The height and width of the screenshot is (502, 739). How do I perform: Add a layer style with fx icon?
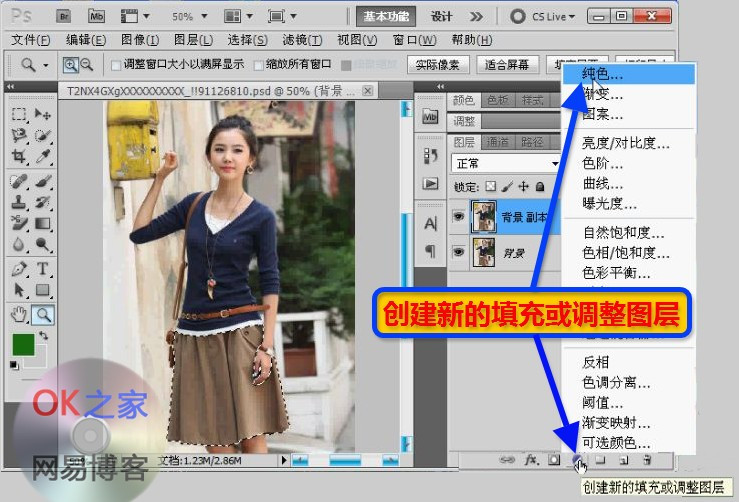pos(532,459)
